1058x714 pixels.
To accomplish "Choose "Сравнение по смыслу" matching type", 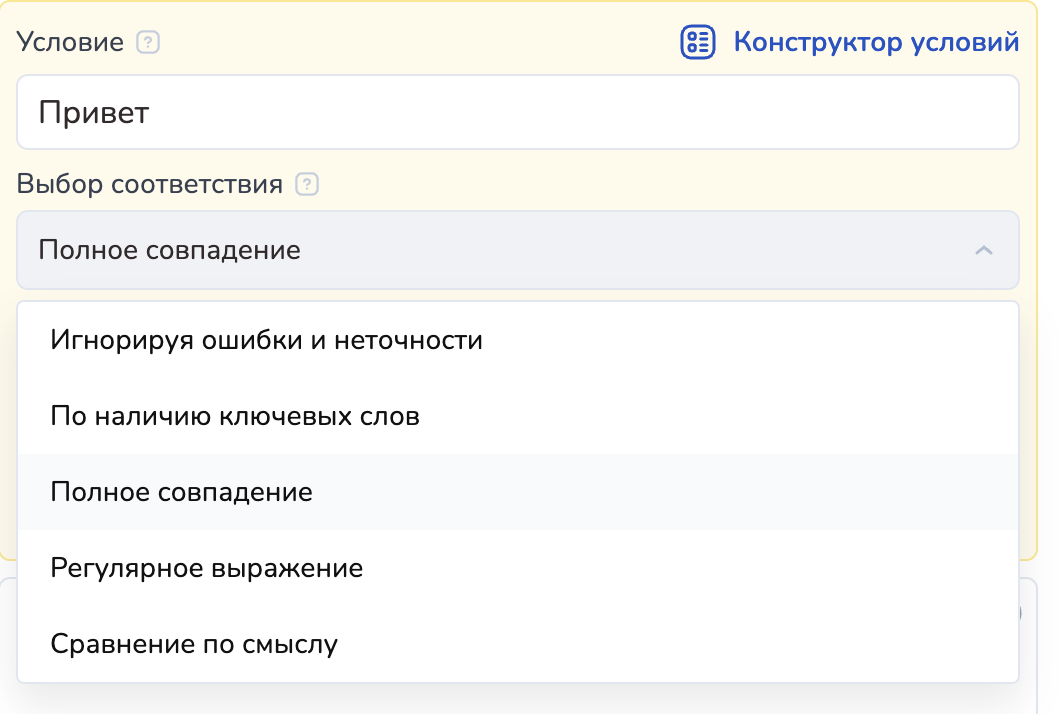I will coord(194,645).
